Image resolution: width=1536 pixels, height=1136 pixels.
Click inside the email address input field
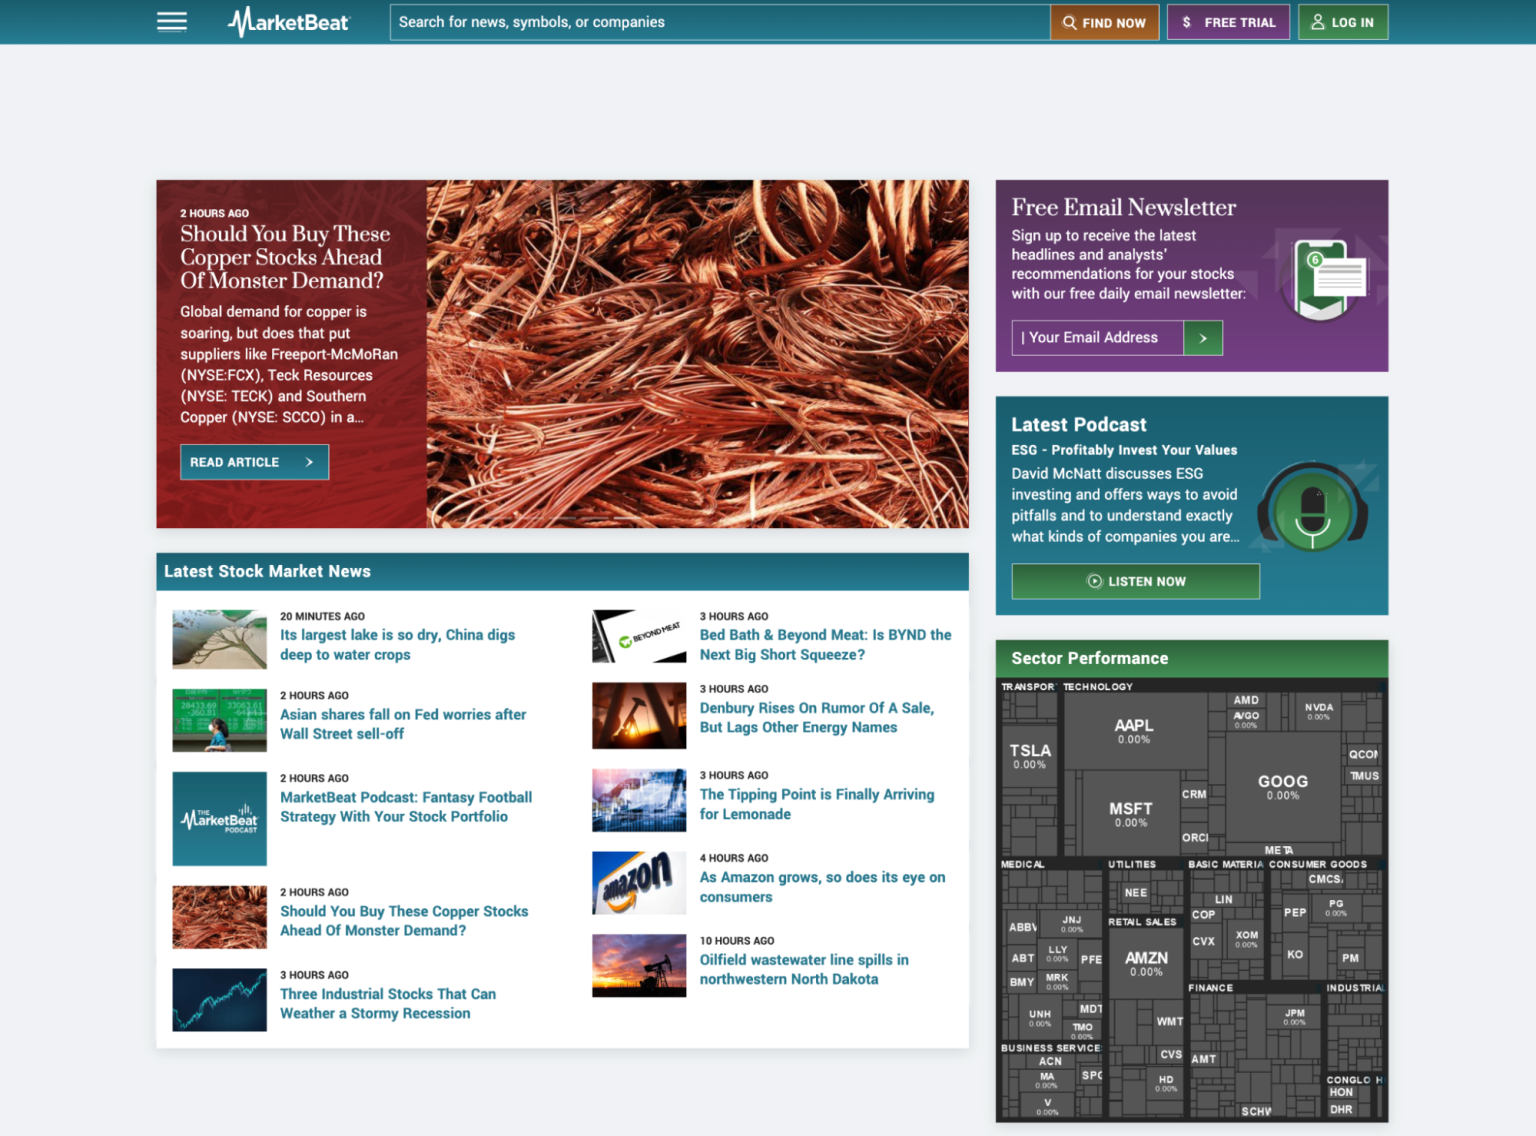tap(1096, 338)
